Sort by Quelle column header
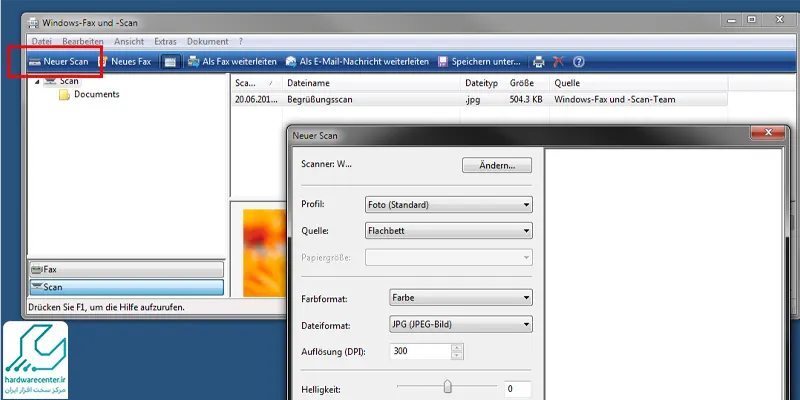Viewport: 800px width, 400px height. (x=639, y=83)
